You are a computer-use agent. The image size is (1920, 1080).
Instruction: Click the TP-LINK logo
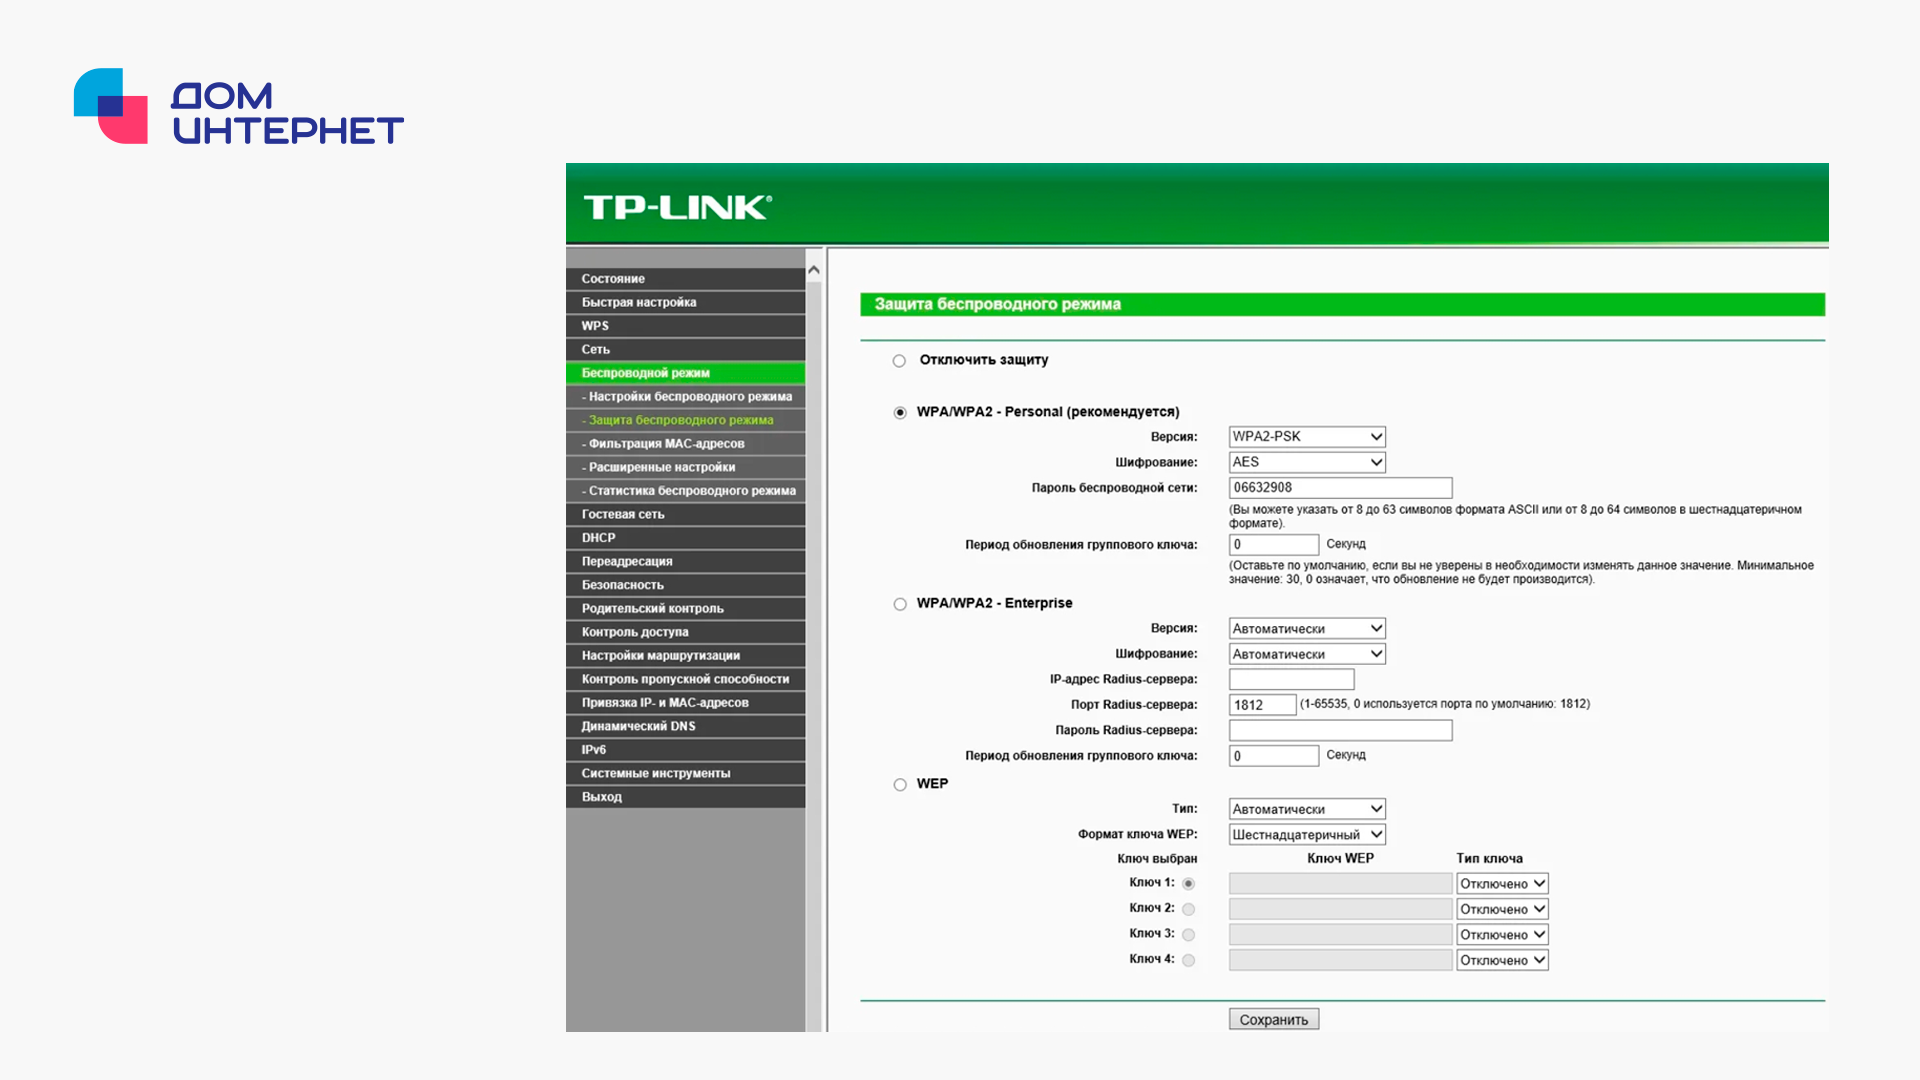[677, 207]
